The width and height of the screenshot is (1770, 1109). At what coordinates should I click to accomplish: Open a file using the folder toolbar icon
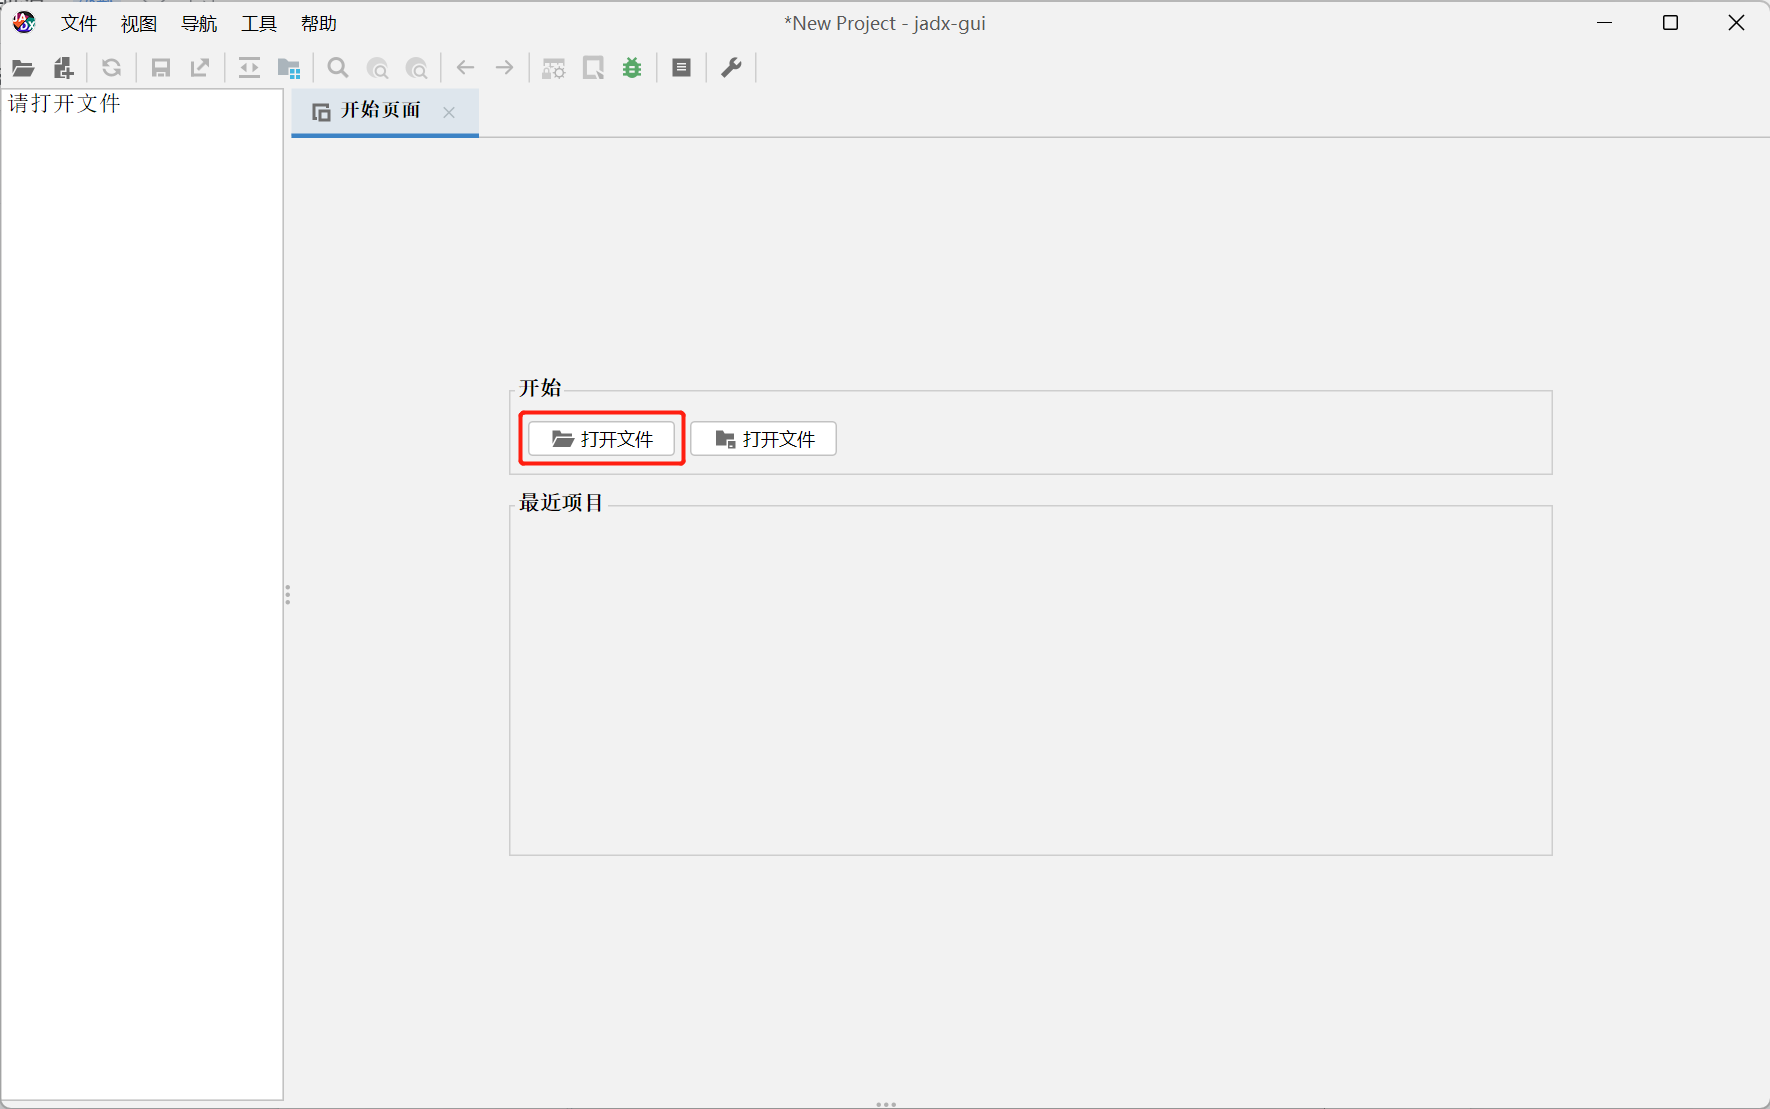tap(22, 67)
